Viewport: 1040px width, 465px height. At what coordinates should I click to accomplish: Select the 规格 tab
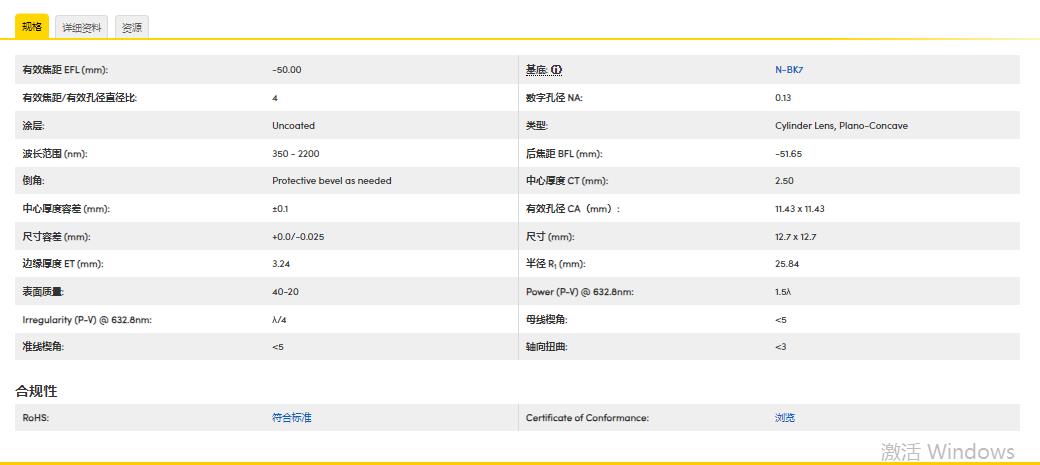pyautogui.click(x=32, y=27)
